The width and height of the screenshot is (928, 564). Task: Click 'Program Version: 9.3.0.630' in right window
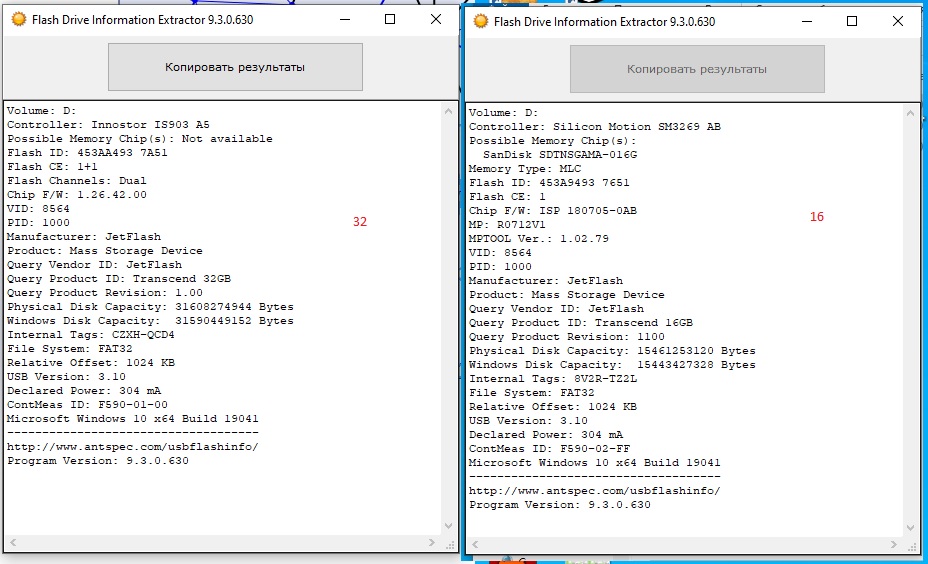560,505
